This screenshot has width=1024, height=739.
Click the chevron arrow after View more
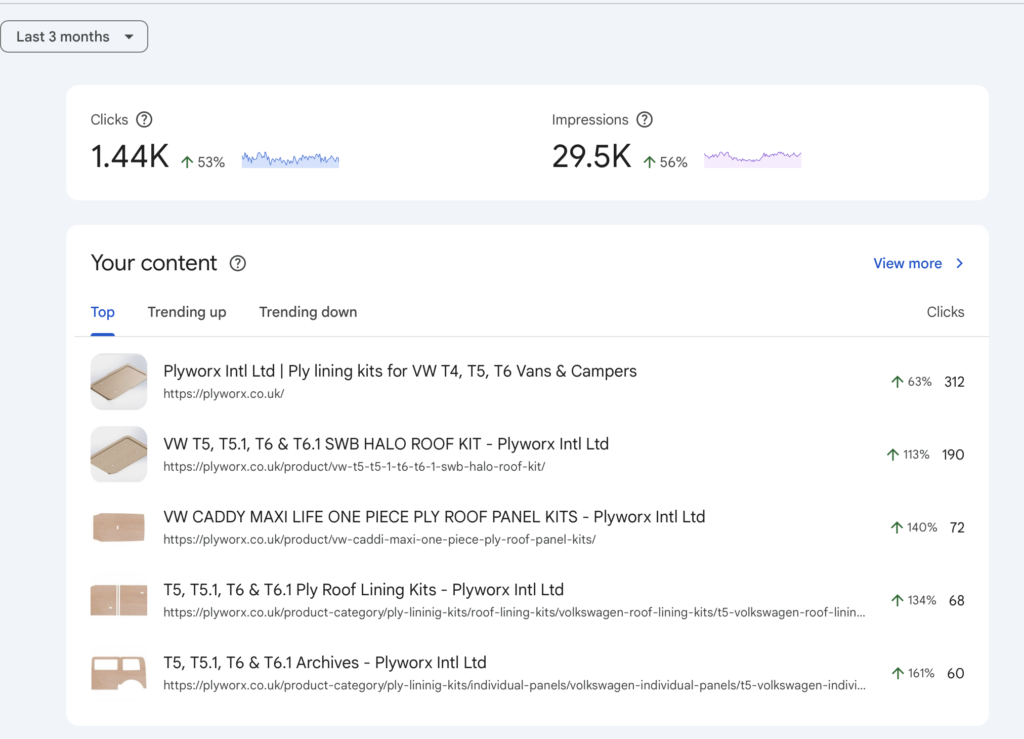(959, 263)
